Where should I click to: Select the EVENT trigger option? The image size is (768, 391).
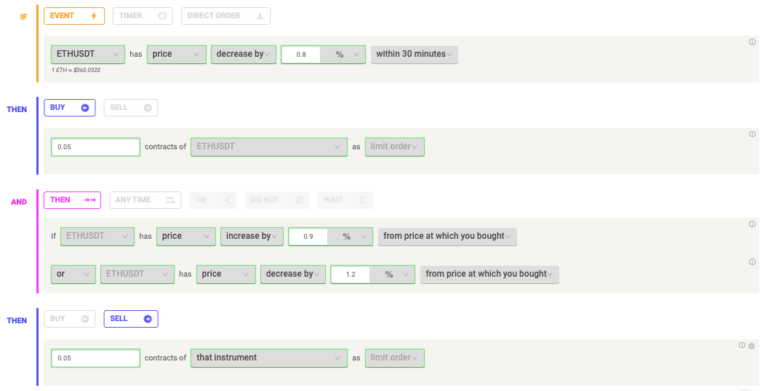tap(74, 16)
